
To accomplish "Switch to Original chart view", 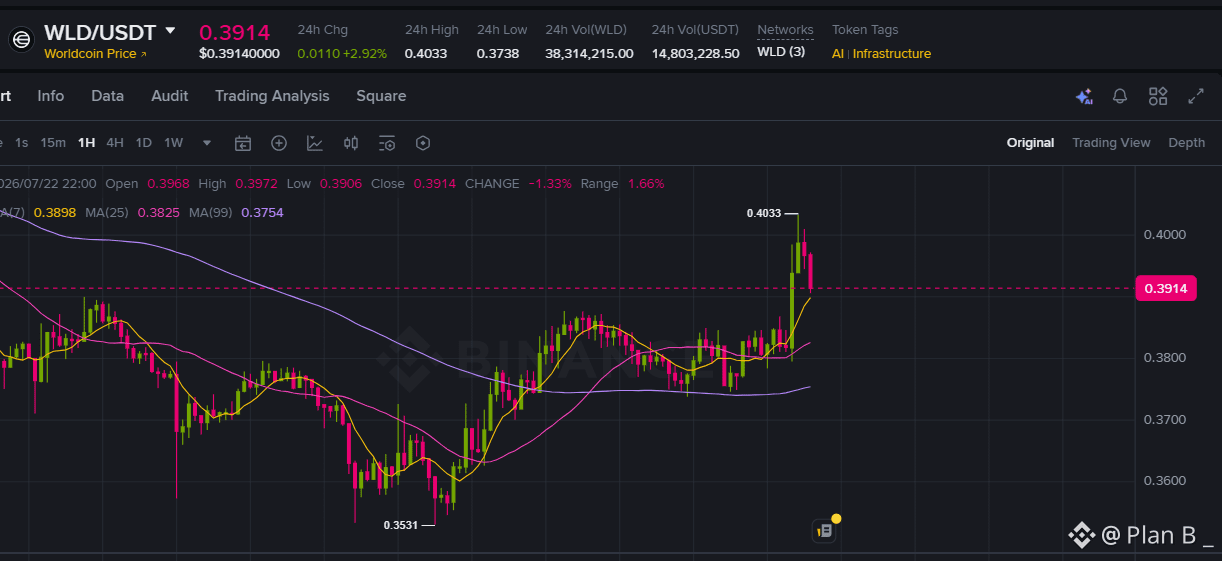I will (x=1030, y=143).
